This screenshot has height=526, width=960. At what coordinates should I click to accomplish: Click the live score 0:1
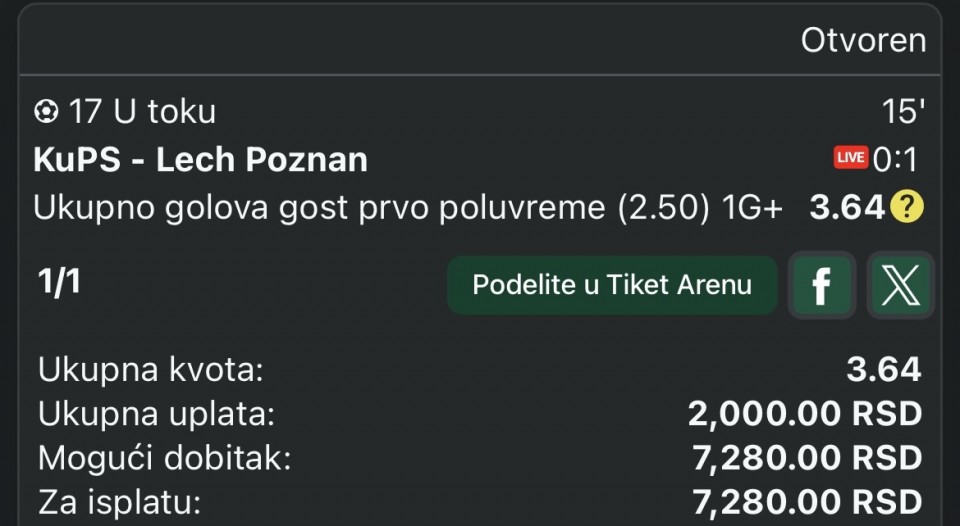point(896,159)
